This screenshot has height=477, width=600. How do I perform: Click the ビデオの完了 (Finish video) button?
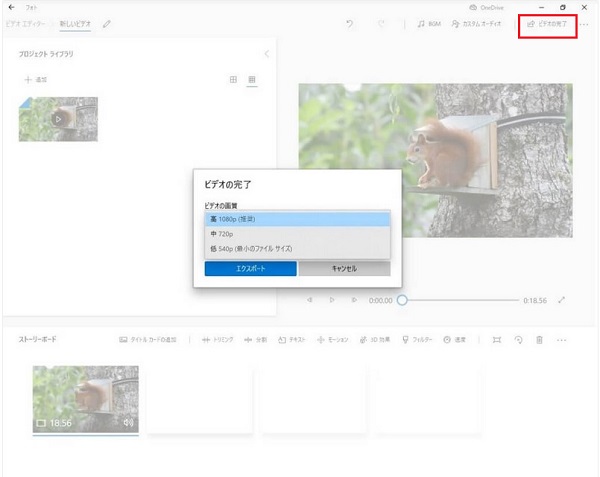[x=547, y=23]
